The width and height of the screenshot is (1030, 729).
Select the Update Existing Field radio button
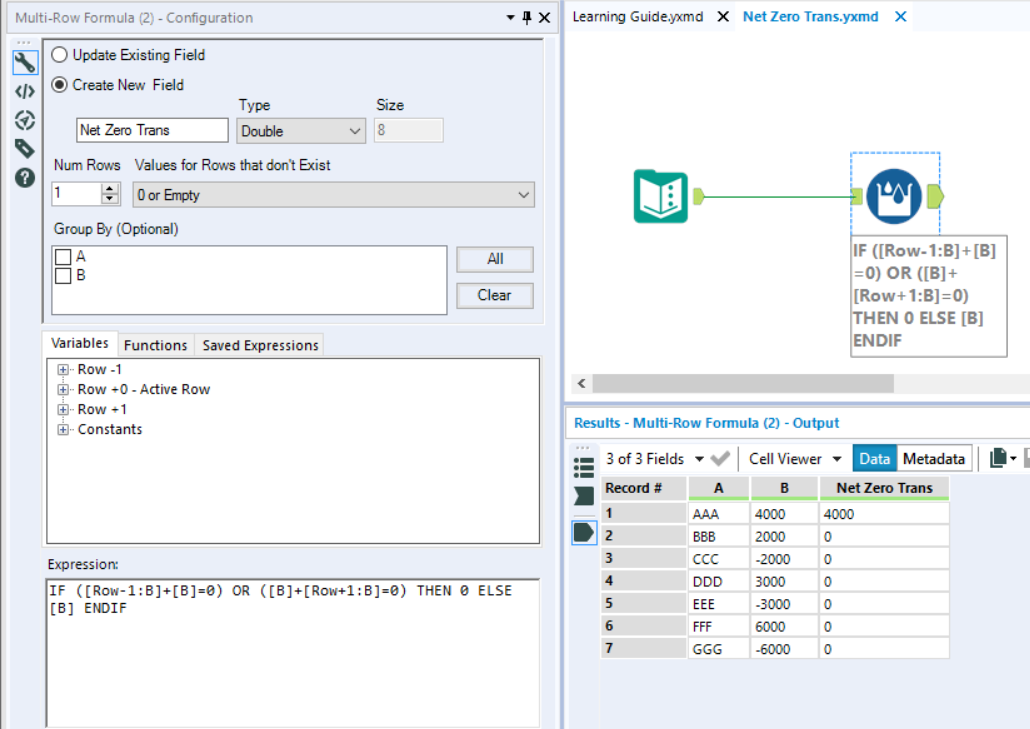pyautogui.click(x=59, y=56)
